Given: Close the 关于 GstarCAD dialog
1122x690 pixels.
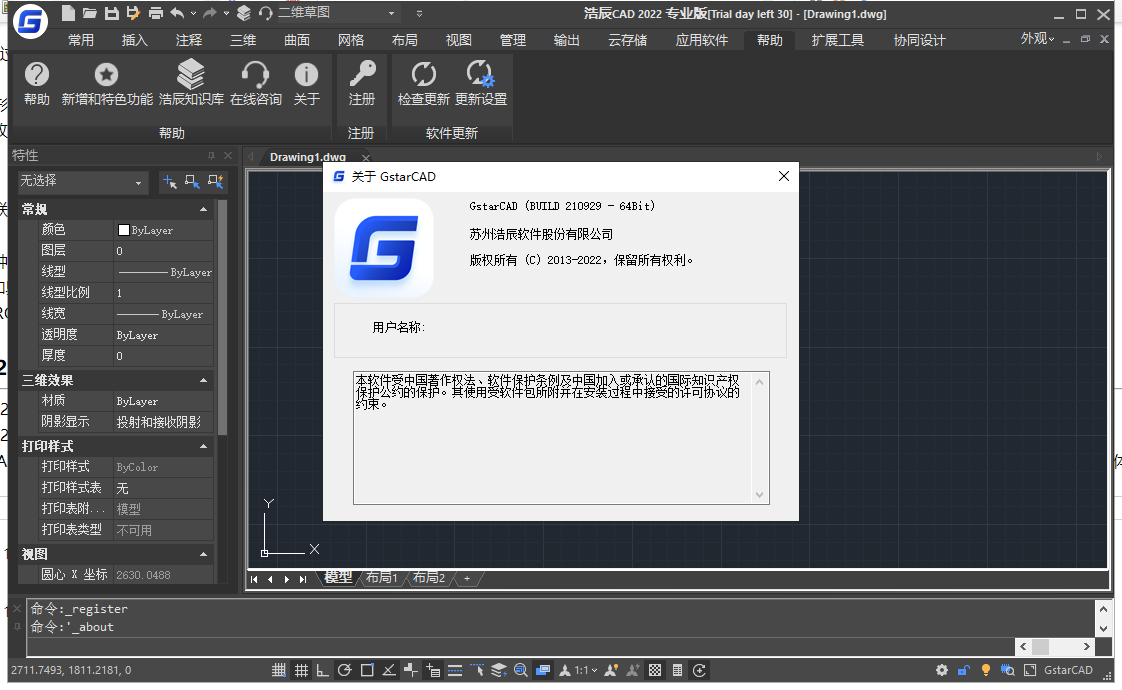Looking at the screenshot, I should (784, 176).
